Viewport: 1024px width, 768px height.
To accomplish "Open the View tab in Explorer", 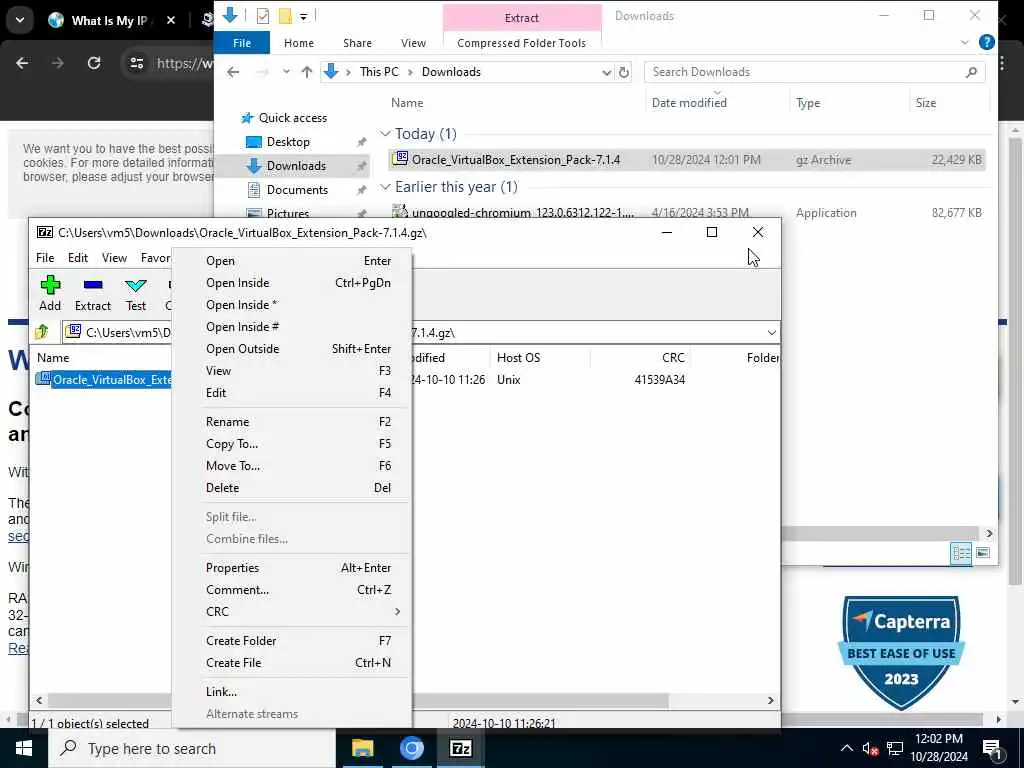I will coord(413,43).
